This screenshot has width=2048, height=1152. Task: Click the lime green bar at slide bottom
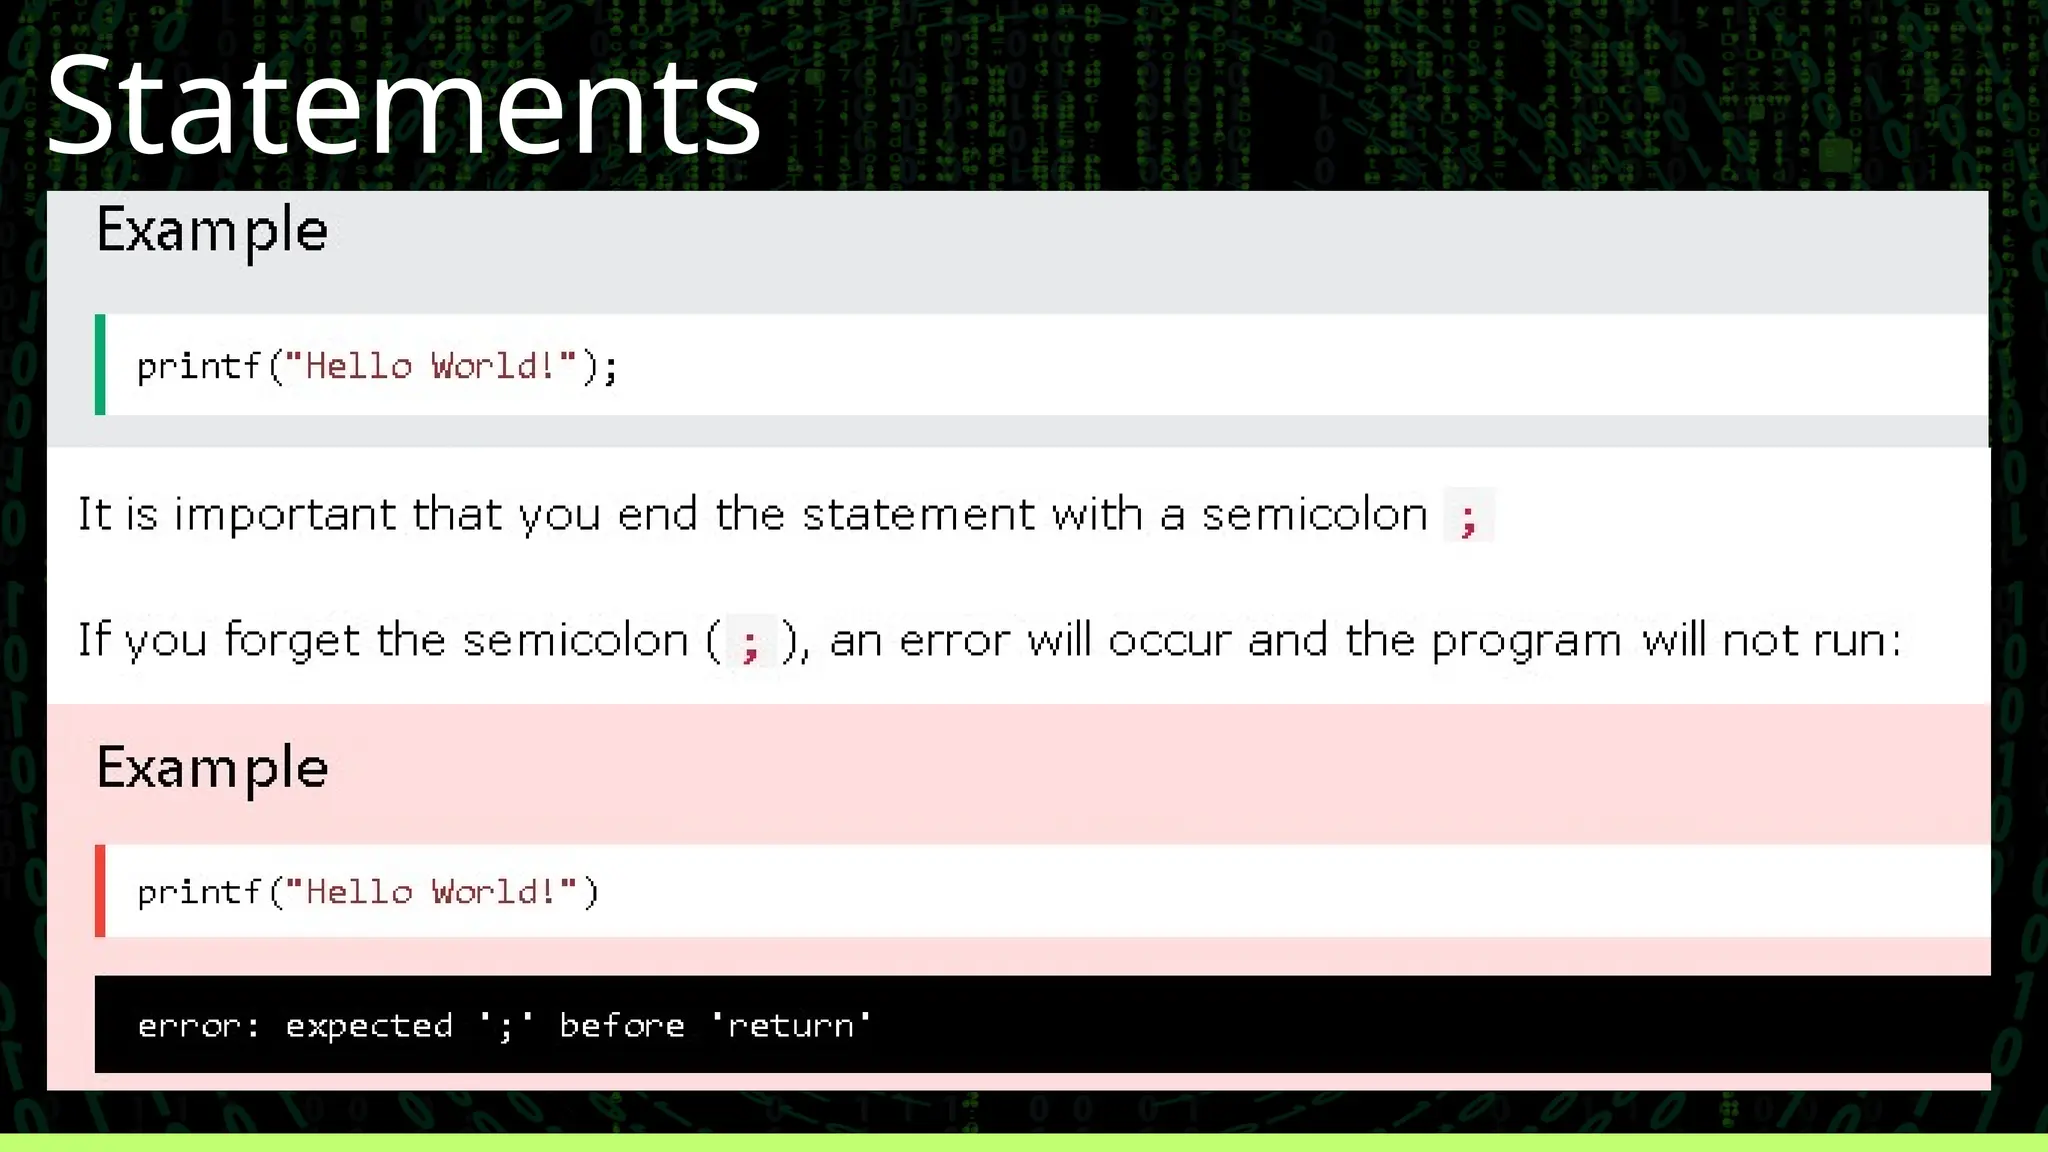point(1024,1142)
